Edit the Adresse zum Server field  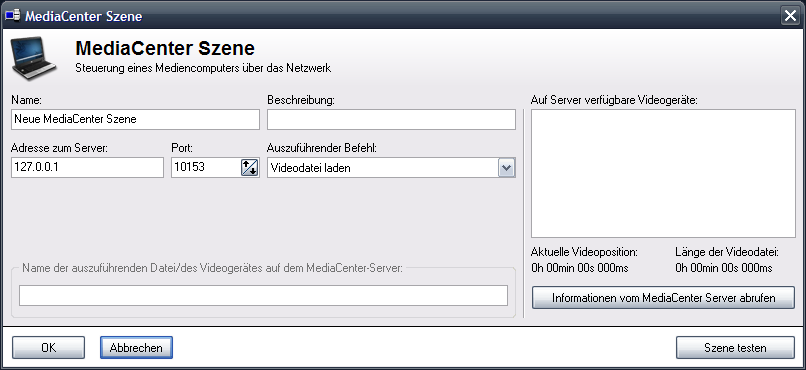click(x=87, y=168)
